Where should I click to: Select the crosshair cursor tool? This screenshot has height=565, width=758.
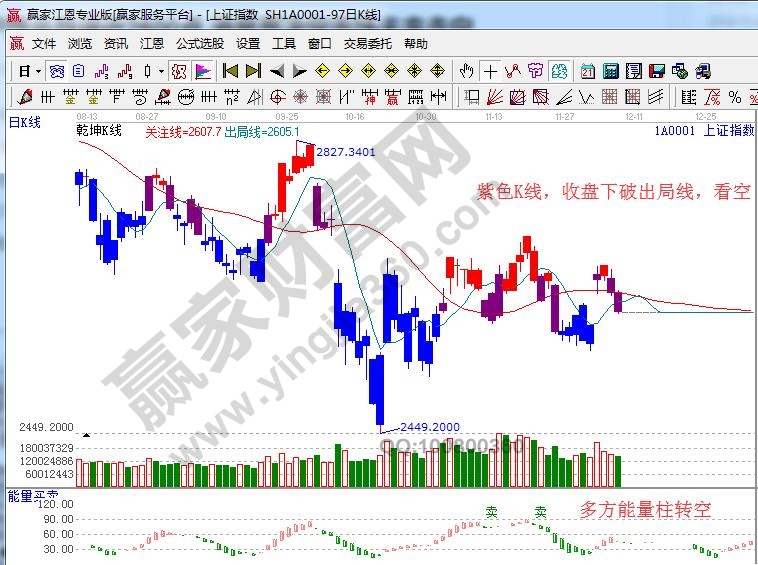[490, 71]
